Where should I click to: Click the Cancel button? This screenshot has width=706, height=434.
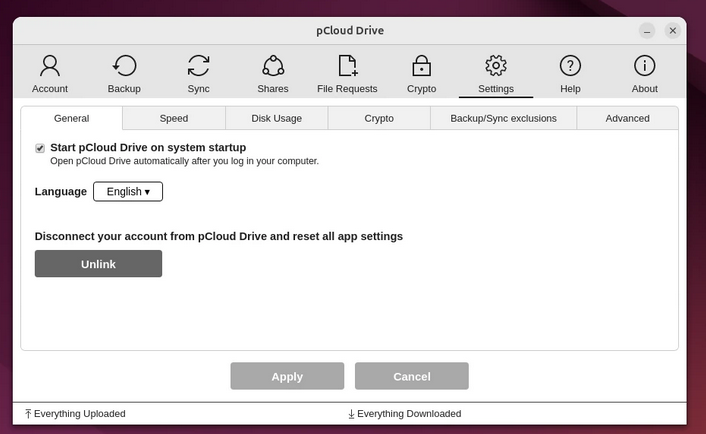(x=412, y=376)
